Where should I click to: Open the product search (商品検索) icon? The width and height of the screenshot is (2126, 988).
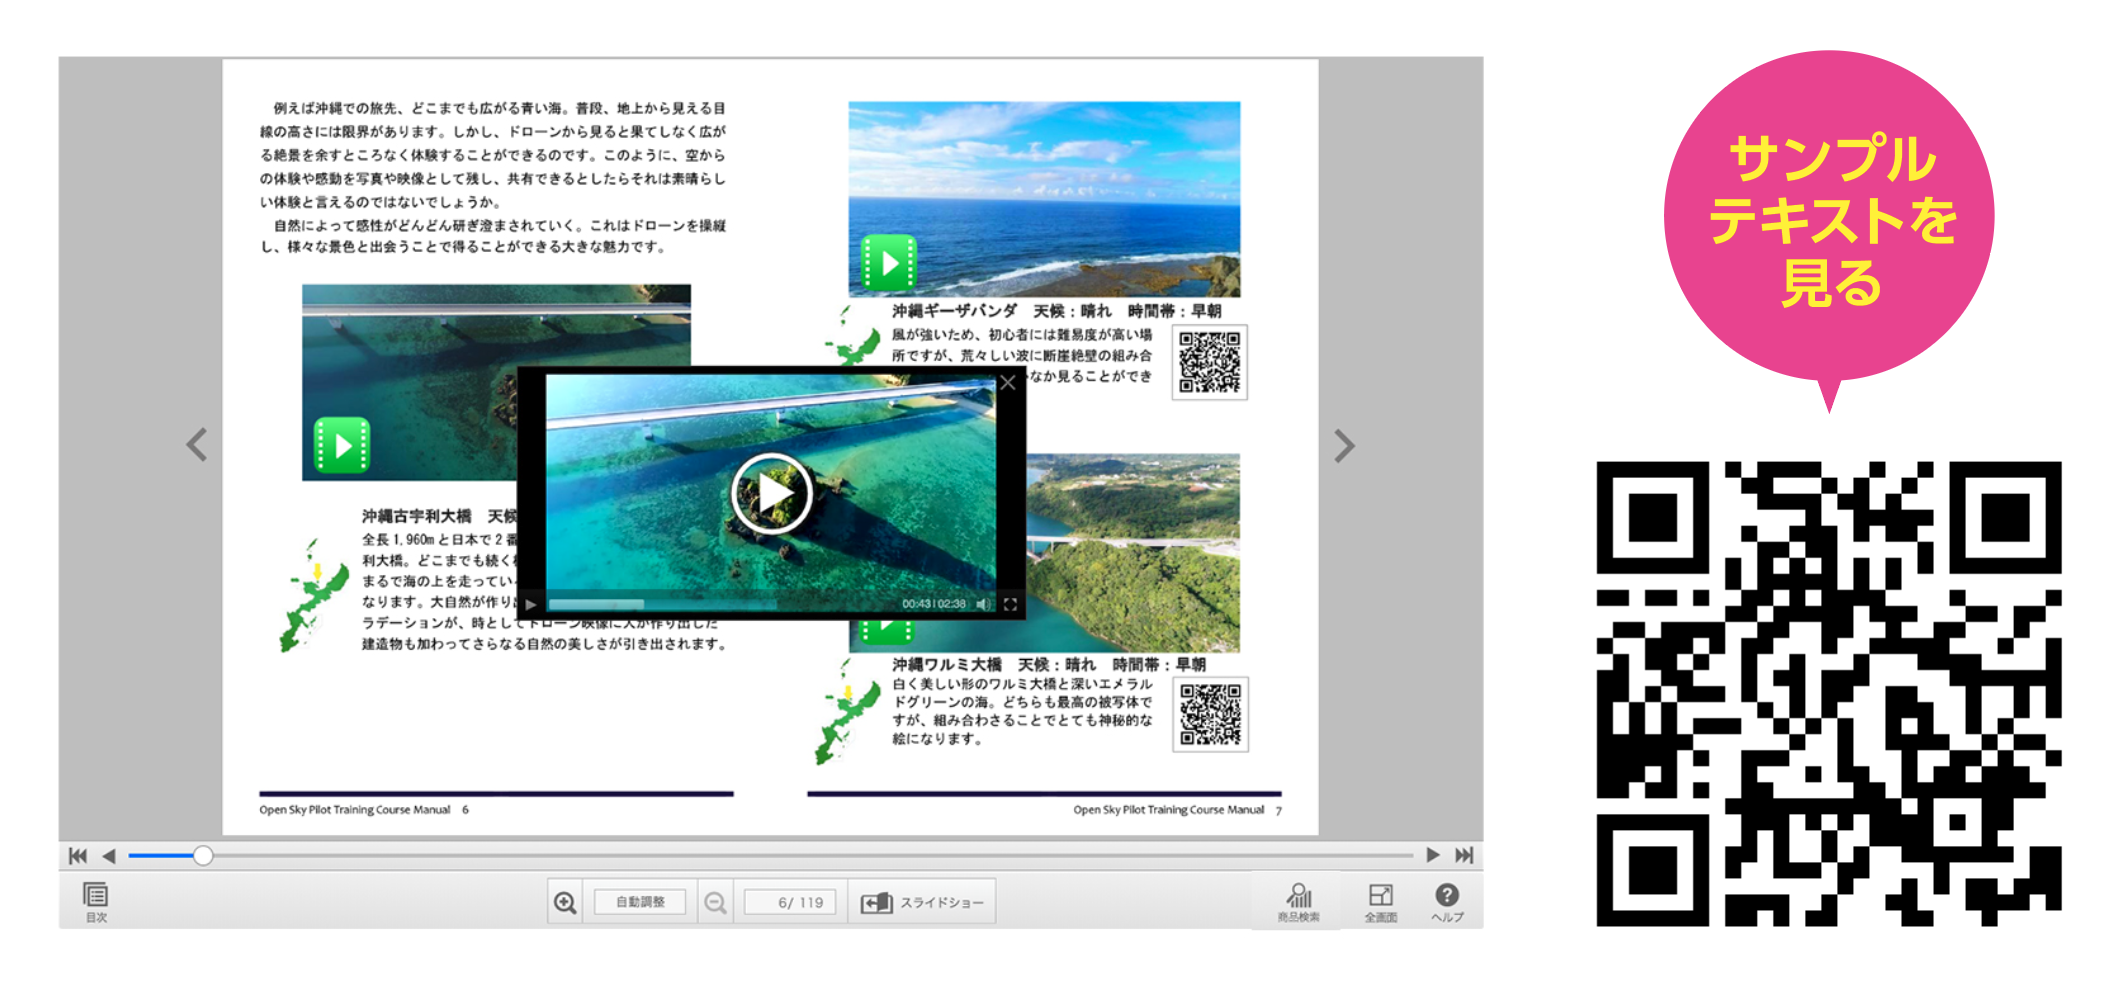click(1298, 902)
